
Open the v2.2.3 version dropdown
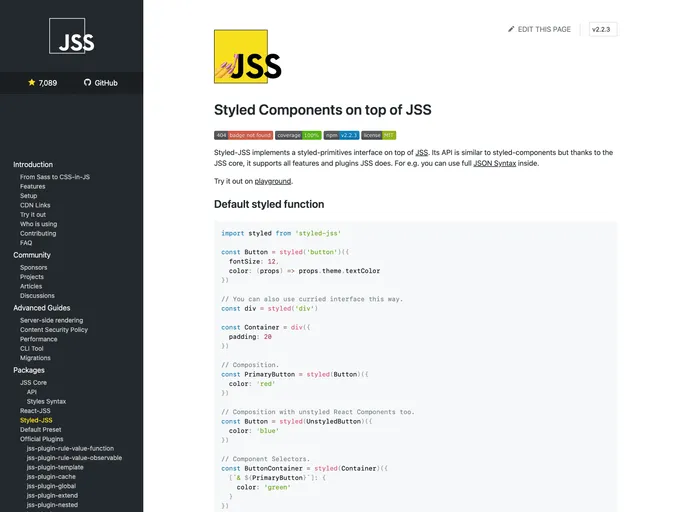click(x=603, y=29)
